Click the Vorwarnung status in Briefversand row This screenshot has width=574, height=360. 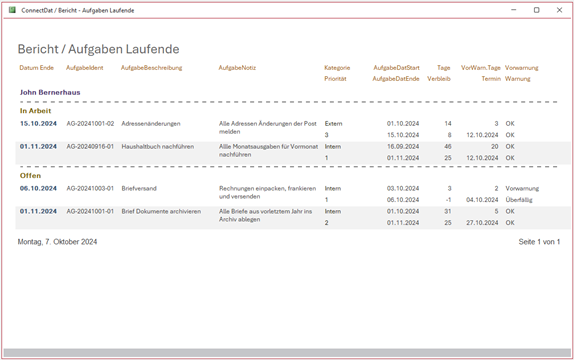click(x=522, y=188)
